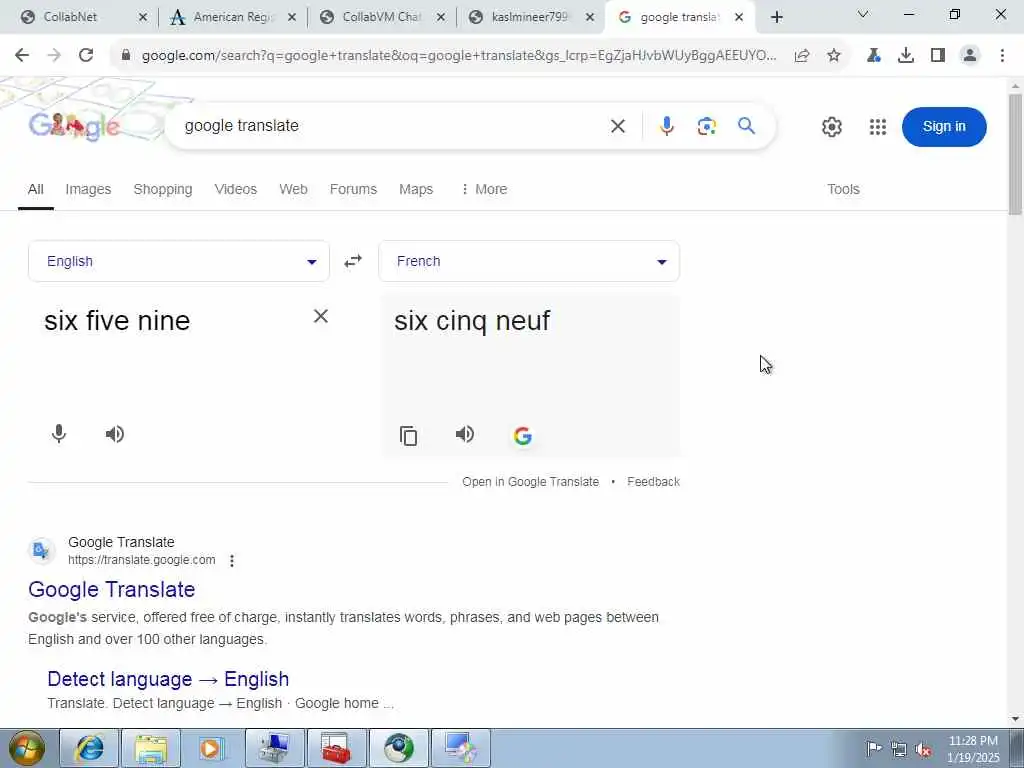Click the muted volume tray icon
The image size is (1024, 768).
923,750
